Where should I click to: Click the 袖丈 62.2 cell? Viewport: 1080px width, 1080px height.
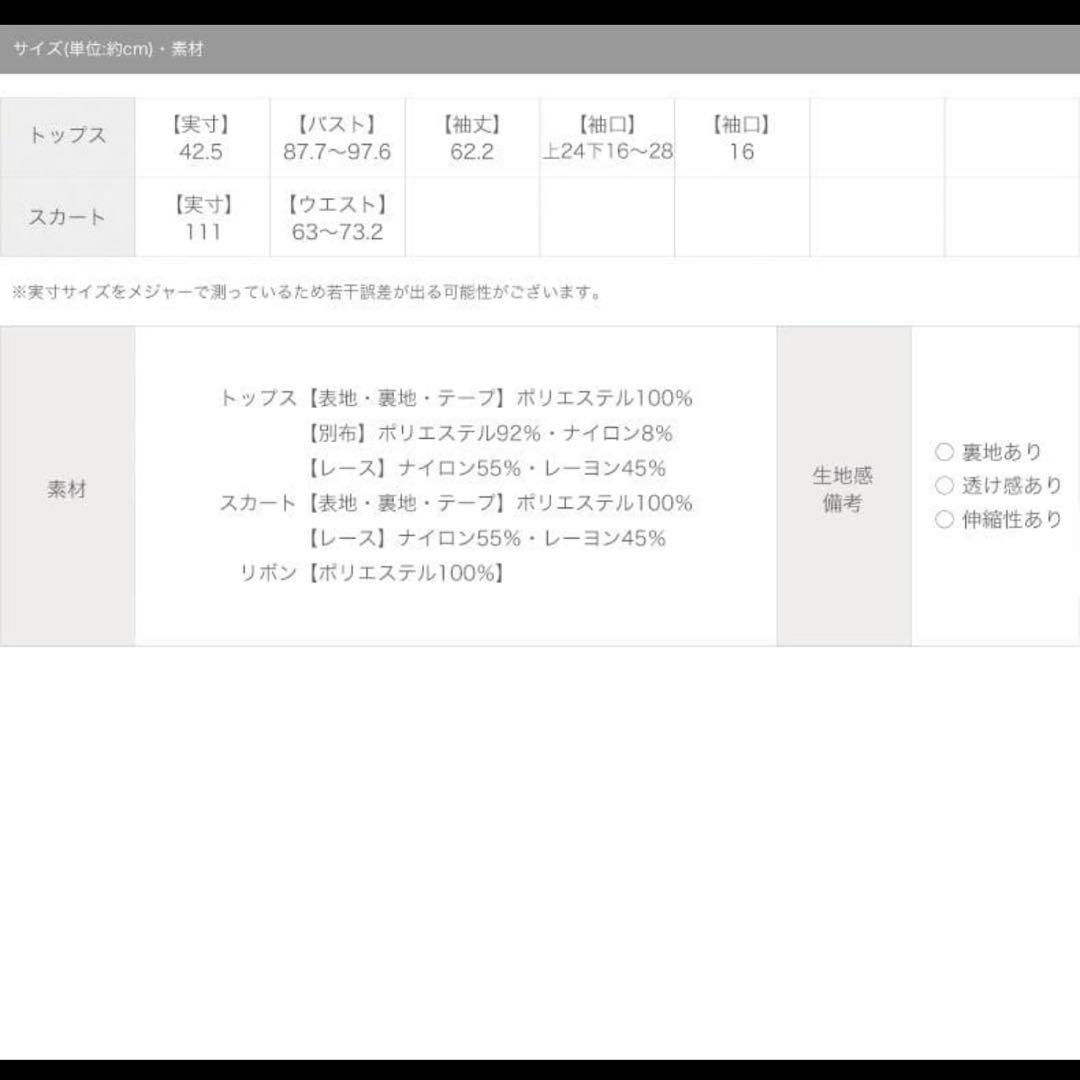472,138
